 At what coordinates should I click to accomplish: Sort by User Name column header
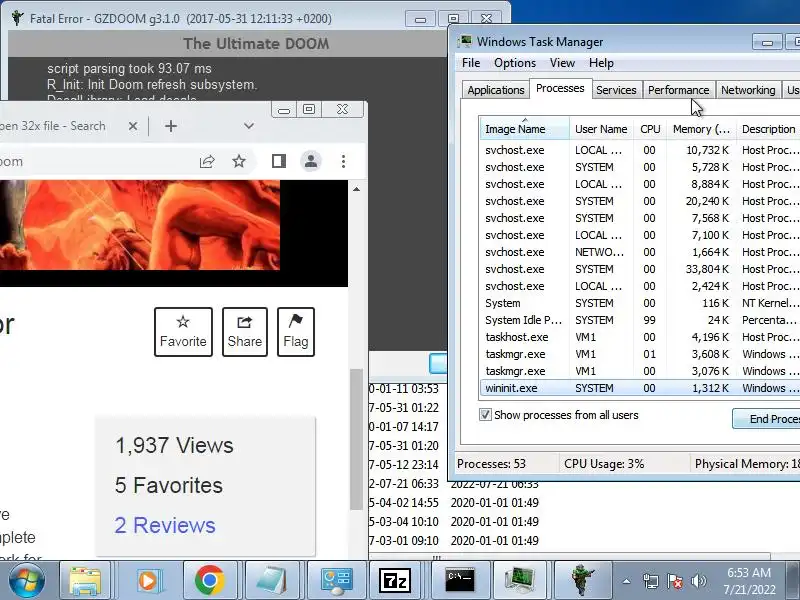pyautogui.click(x=601, y=129)
